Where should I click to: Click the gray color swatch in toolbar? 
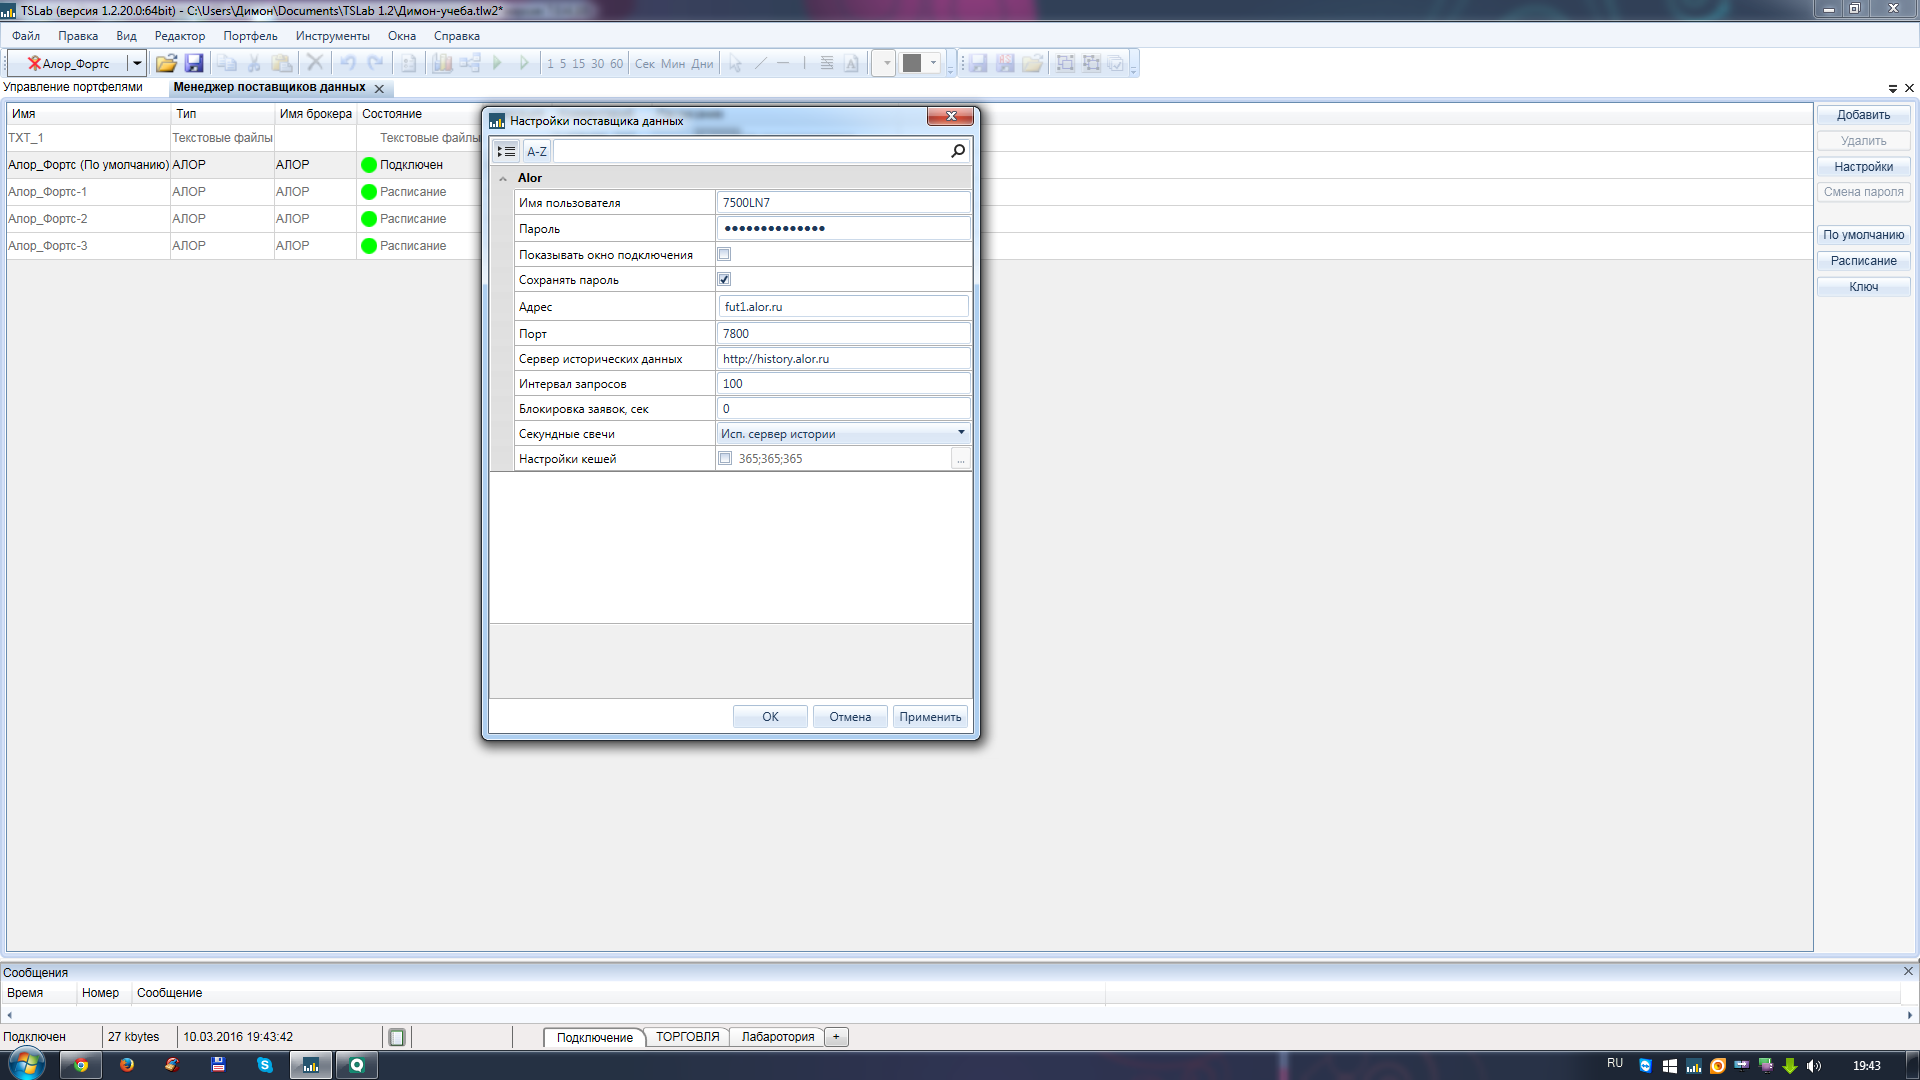point(912,63)
